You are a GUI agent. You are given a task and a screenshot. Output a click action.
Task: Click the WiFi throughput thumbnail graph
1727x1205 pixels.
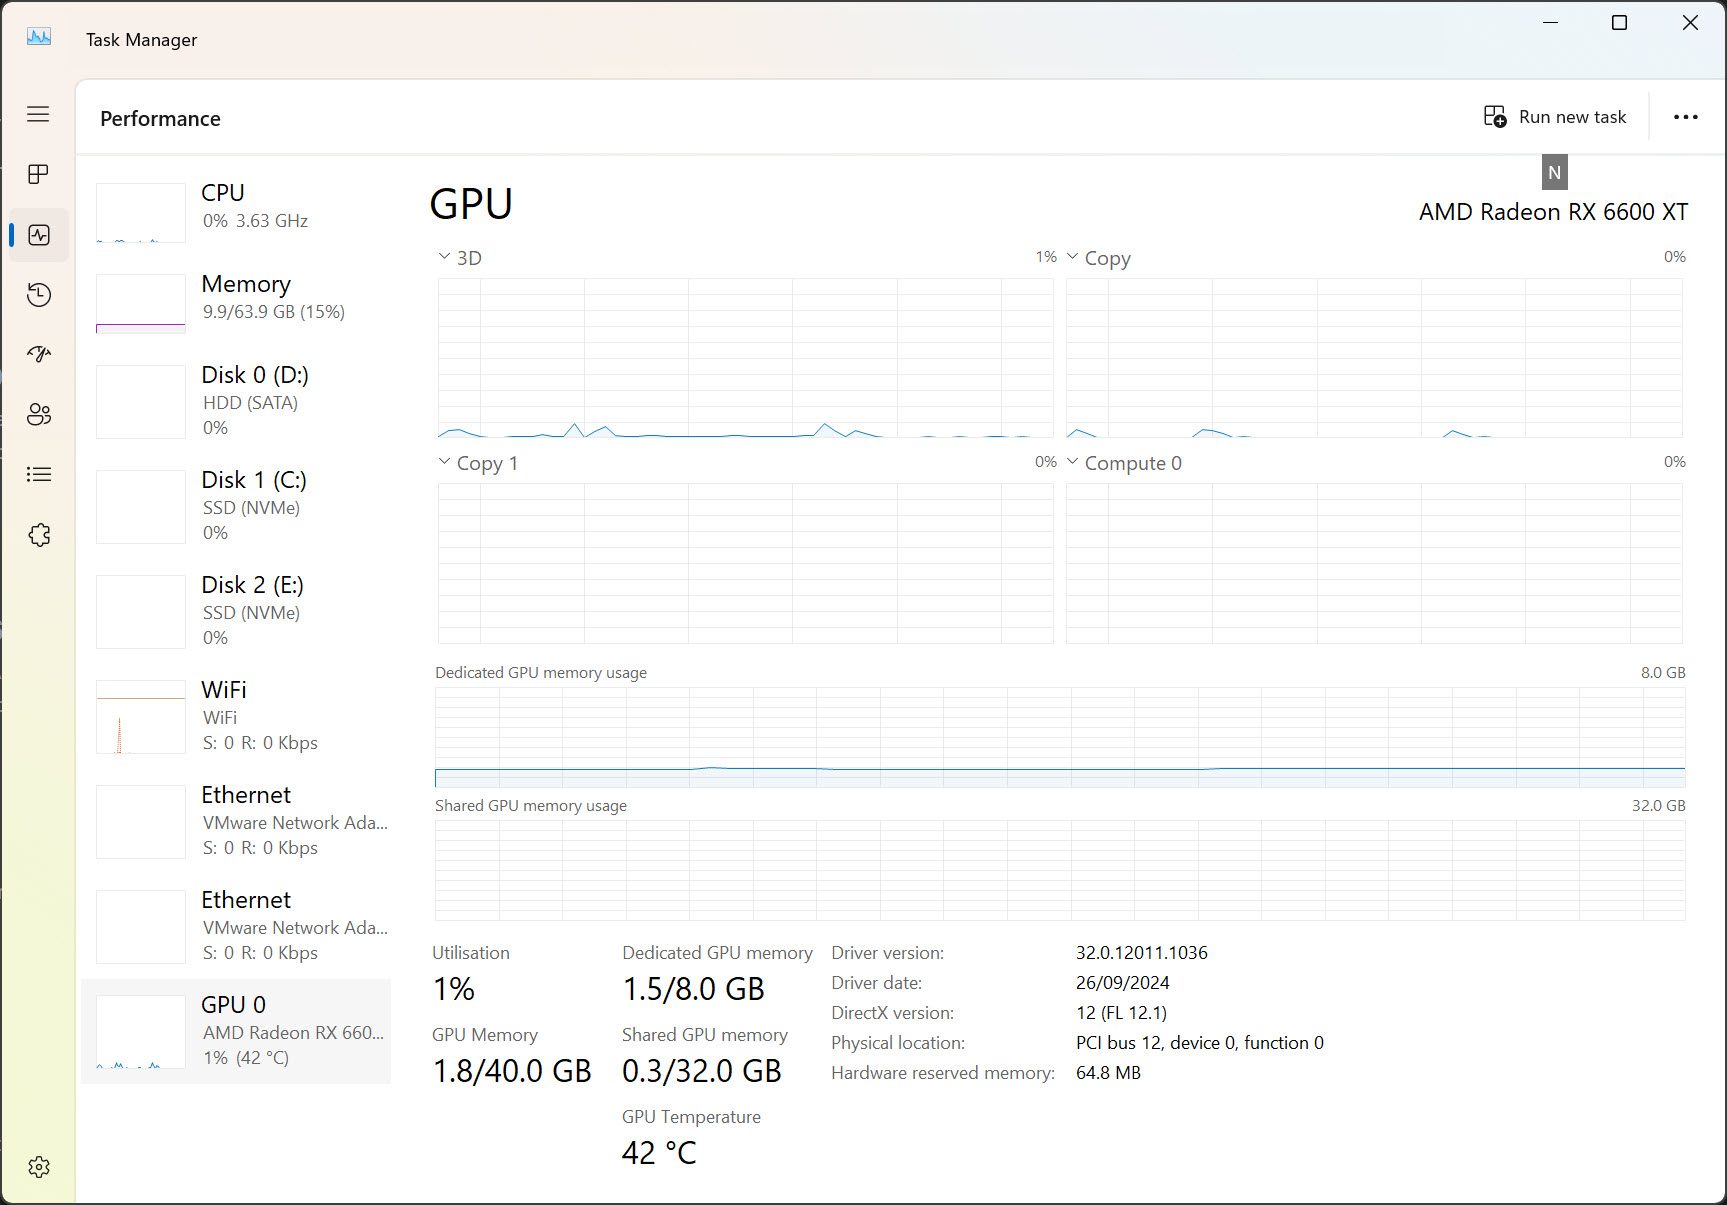tap(141, 717)
